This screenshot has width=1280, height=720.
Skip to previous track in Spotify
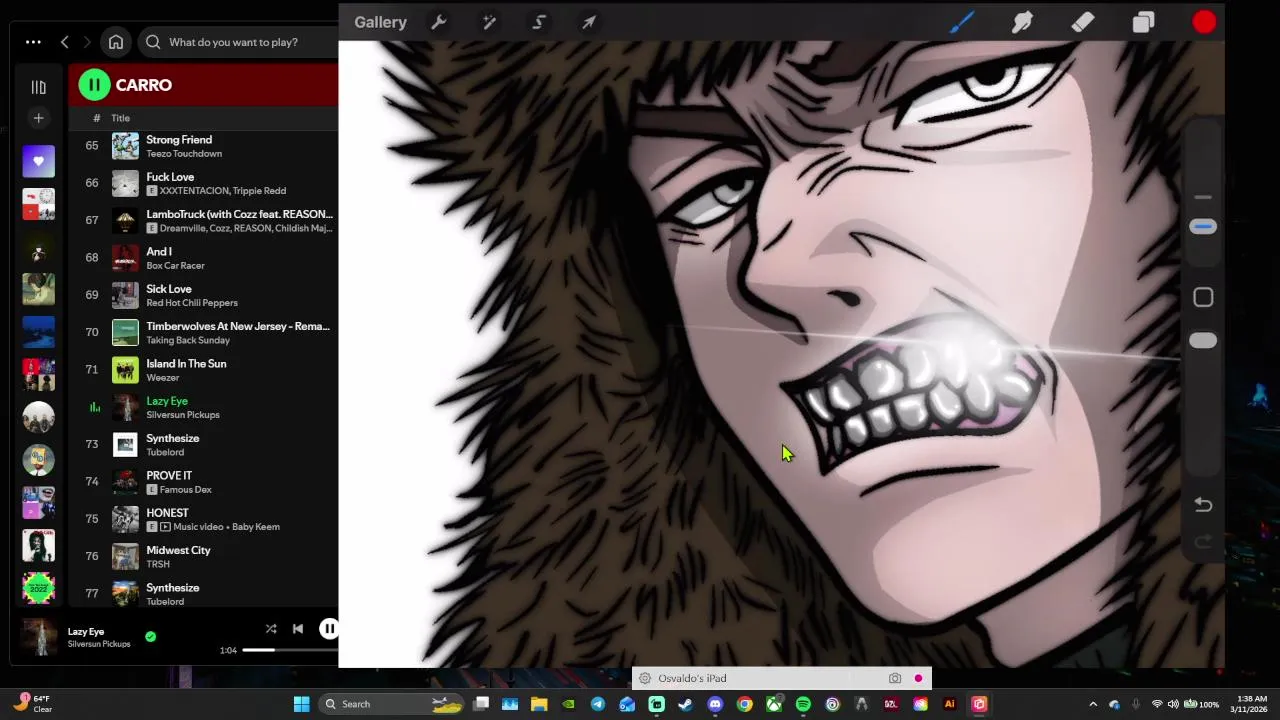pyautogui.click(x=297, y=629)
